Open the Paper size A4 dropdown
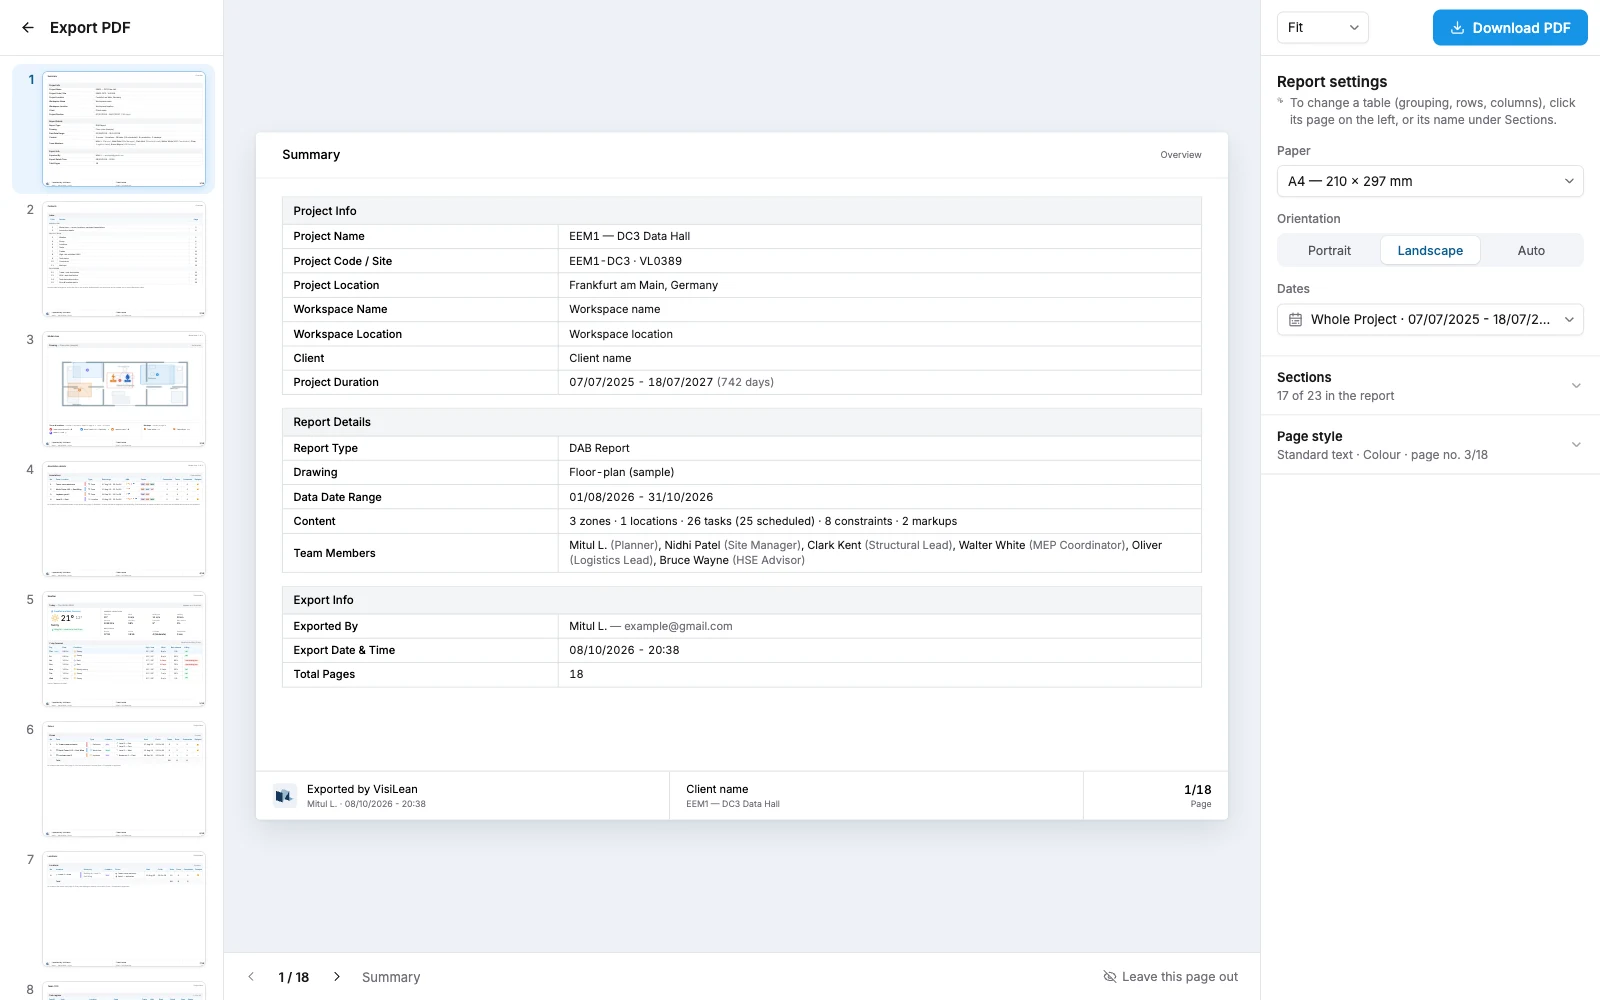 pos(1430,181)
